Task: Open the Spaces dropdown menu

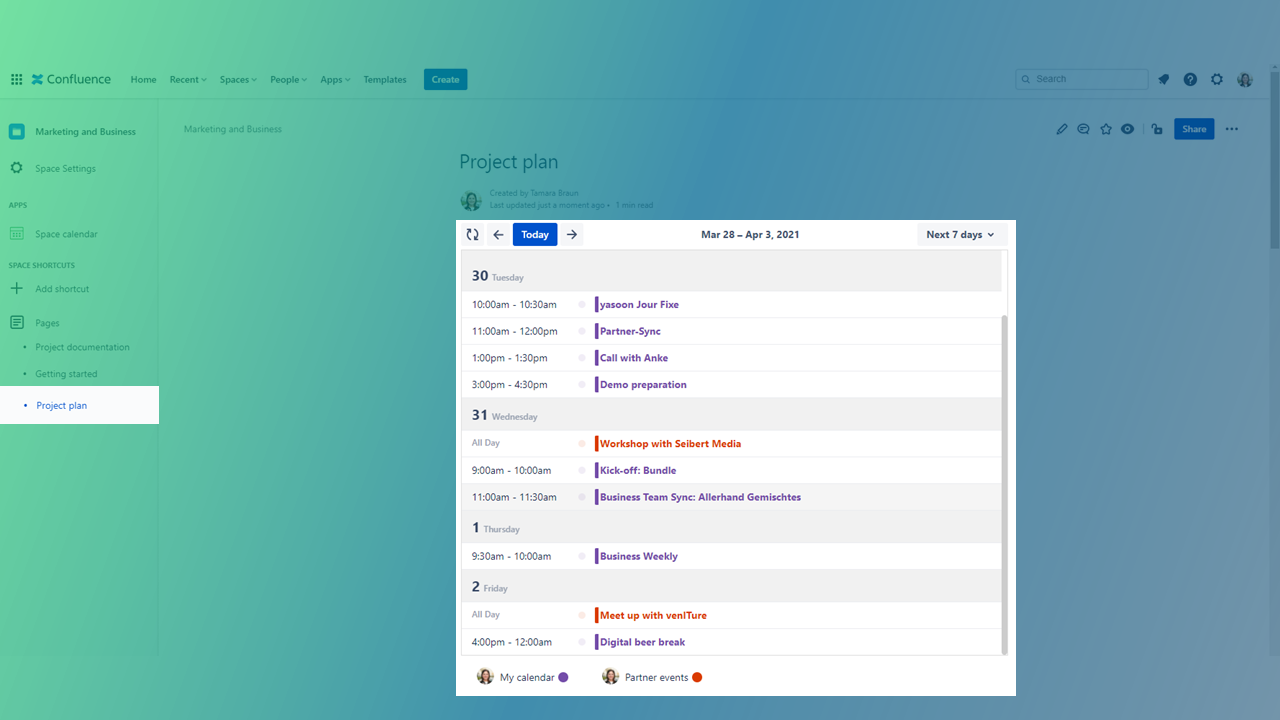Action: [x=238, y=80]
